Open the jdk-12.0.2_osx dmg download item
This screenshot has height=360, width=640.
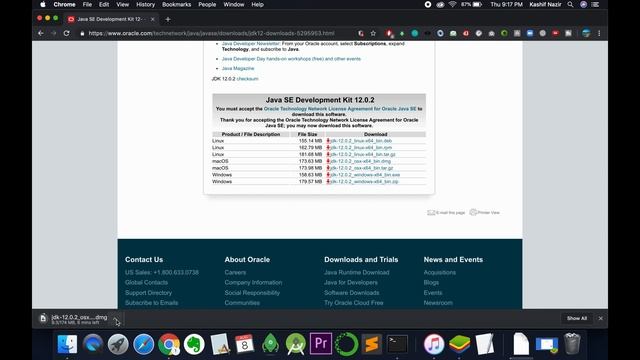(73, 319)
